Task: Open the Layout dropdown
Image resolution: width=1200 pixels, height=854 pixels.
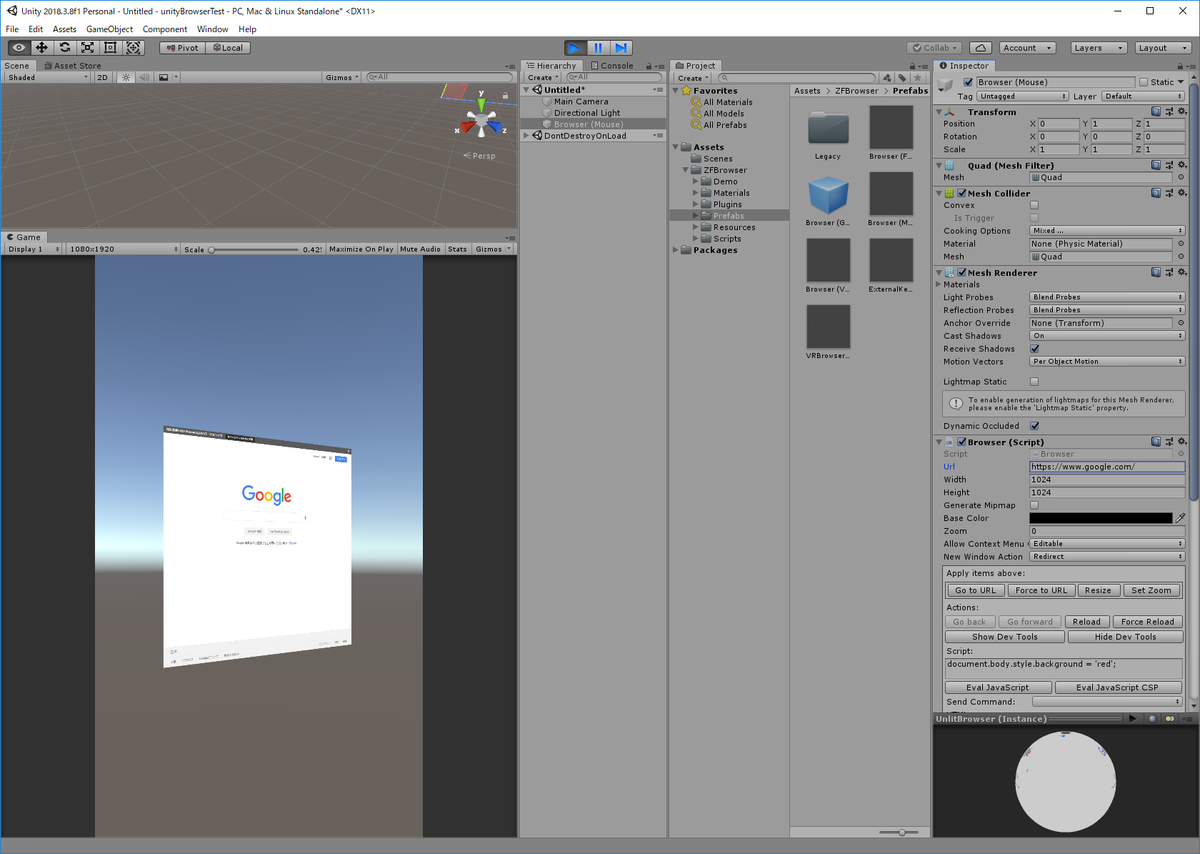Action: click(x=1161, y=47)
